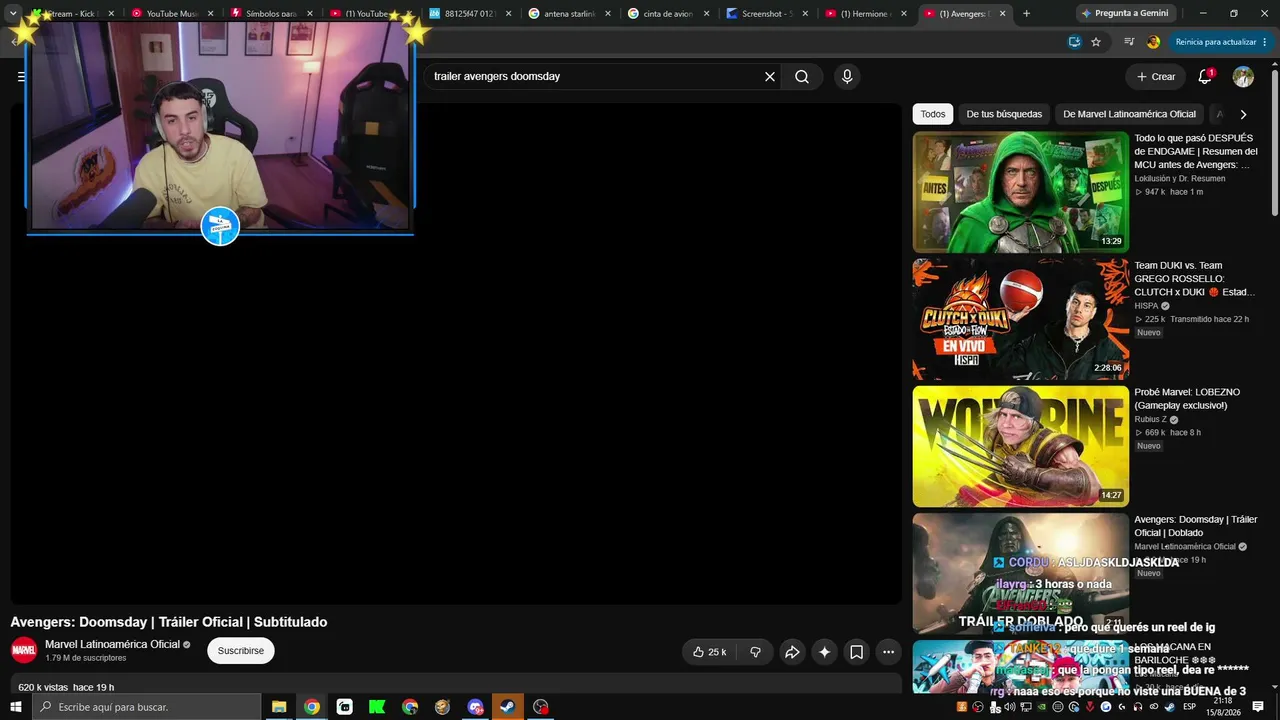This screenshot has height=720, width=1280.
Task: Click the sparkle Ask AI button
Action: pyautogui.click(x=824, y=652)
